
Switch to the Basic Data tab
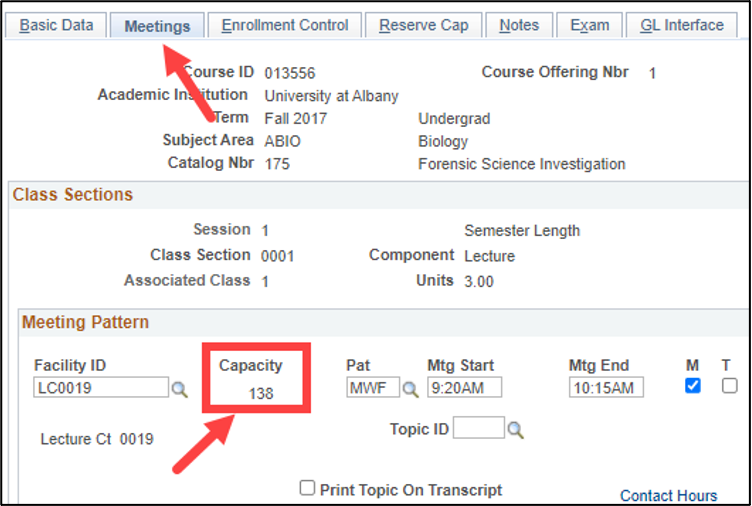(56, 26)
